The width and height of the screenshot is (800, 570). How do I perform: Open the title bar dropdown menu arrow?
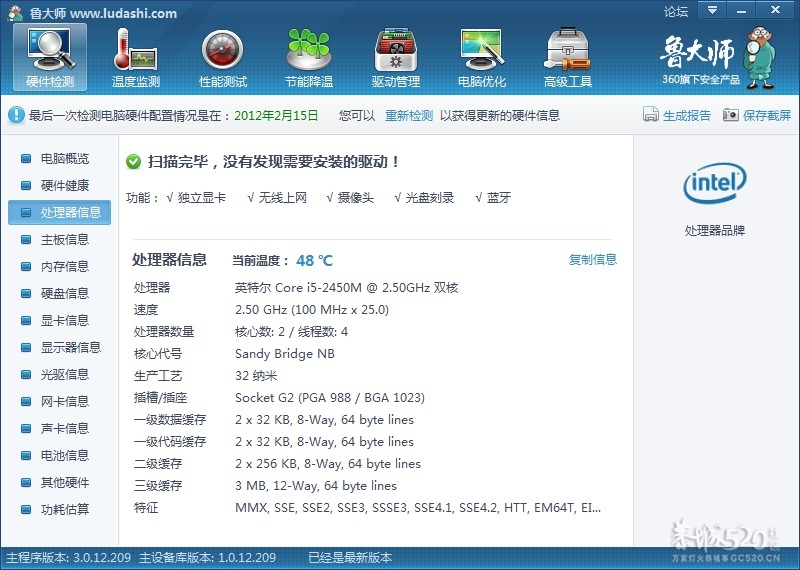712,11
